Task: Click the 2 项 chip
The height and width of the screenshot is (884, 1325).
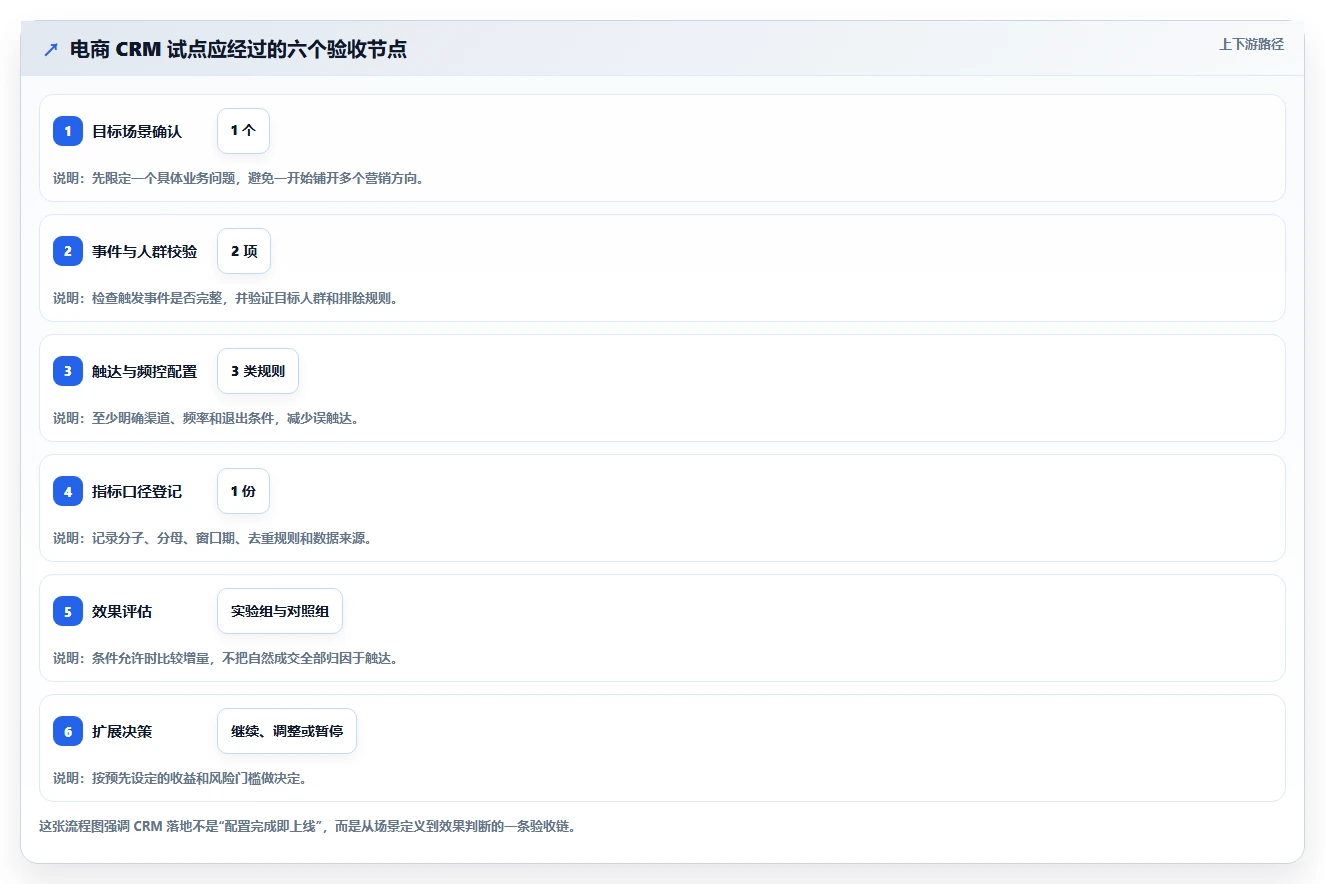Action: (244, 251)
